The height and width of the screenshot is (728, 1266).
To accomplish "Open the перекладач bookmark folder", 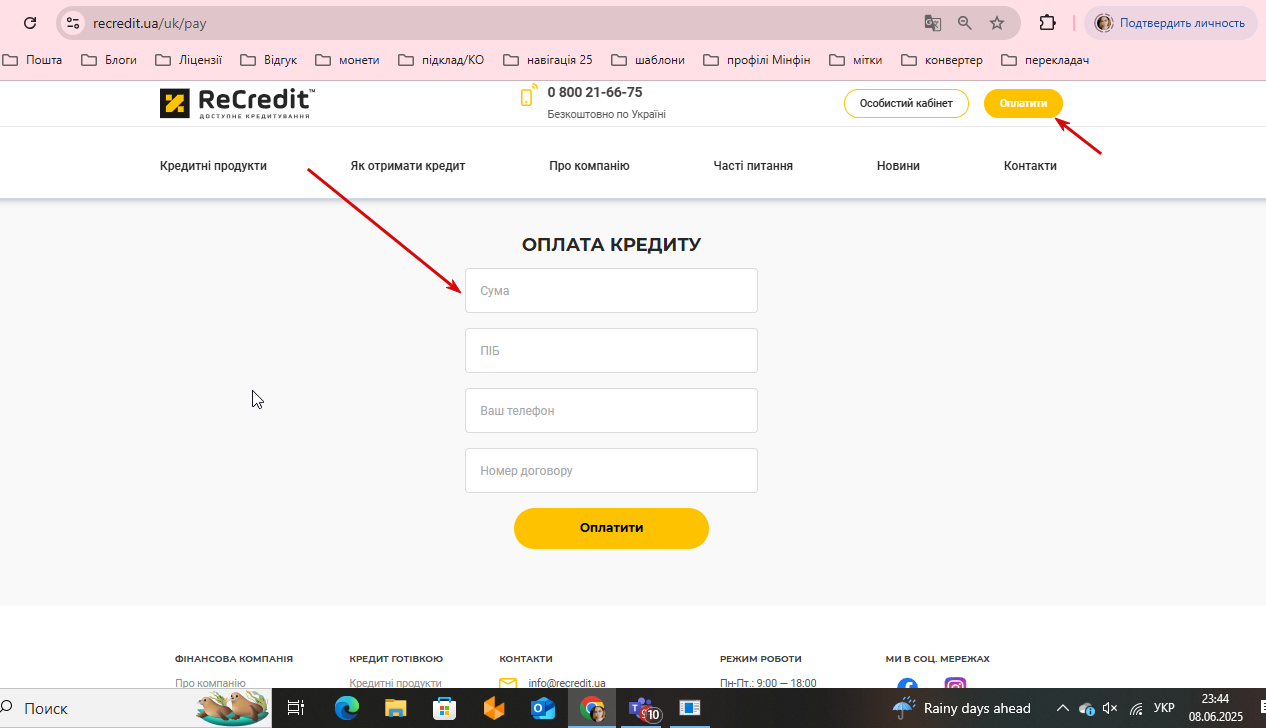I will [1045, 60].
